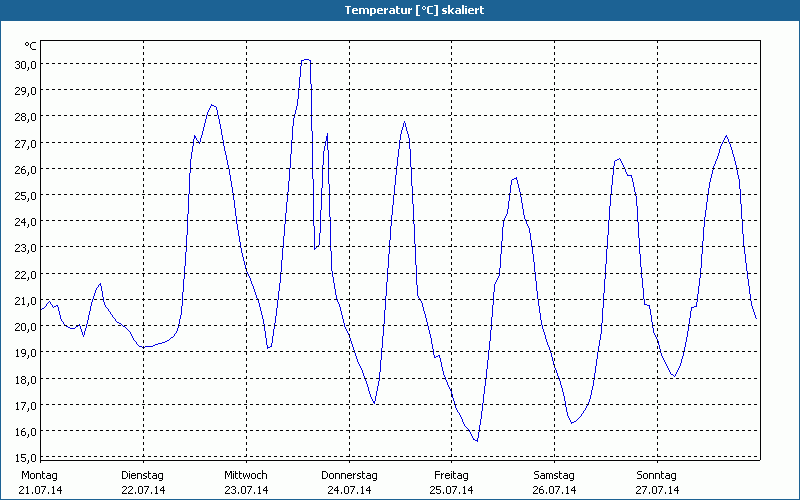Click the Samstag 26.07.14 axis label

pyautogui.click(x=554, y=483)
